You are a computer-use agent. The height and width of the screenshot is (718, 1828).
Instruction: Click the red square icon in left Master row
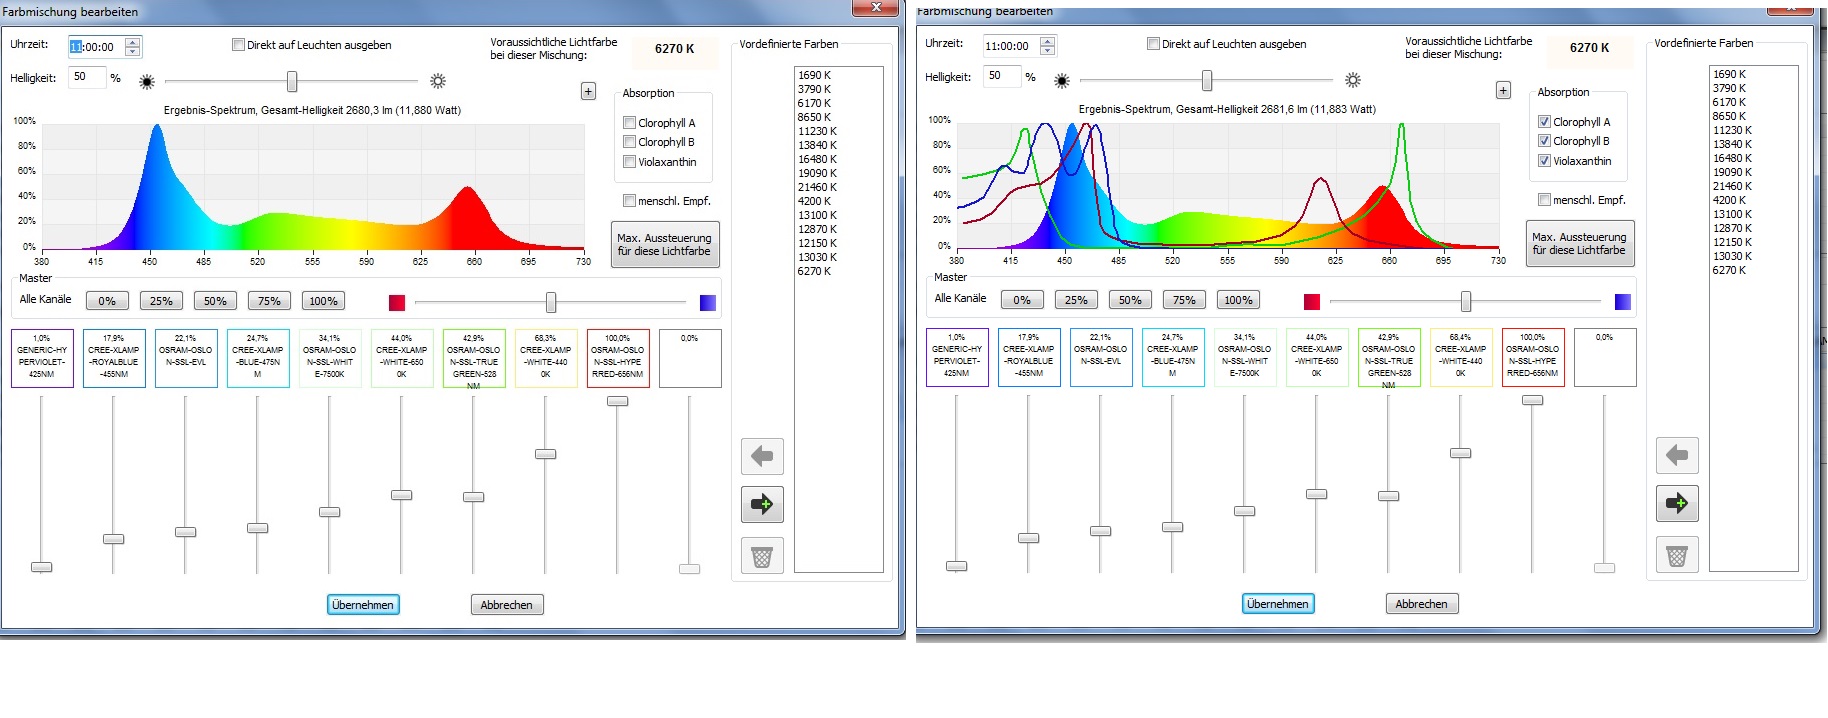click(x=397, y=303)
